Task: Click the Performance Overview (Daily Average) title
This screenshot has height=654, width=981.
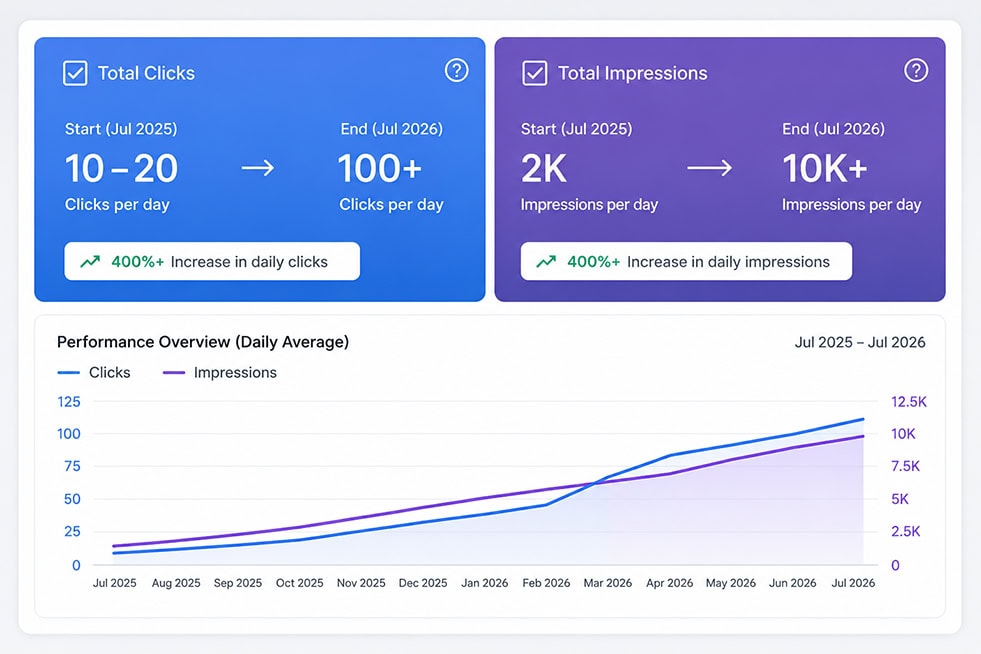Action: click(x=203, y=342)
